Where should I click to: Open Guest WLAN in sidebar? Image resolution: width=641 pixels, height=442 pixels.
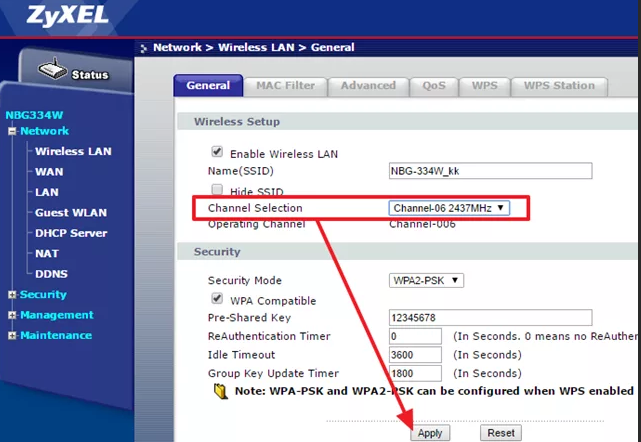click(x=71, y=213)
